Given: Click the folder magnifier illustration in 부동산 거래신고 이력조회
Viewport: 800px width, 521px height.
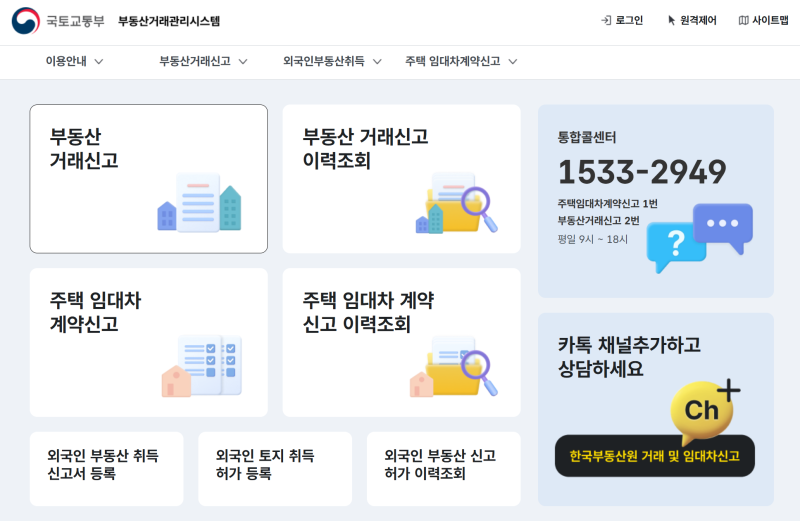Looking at the screenshot, I should pyautogui.click(x=457, y=203).
